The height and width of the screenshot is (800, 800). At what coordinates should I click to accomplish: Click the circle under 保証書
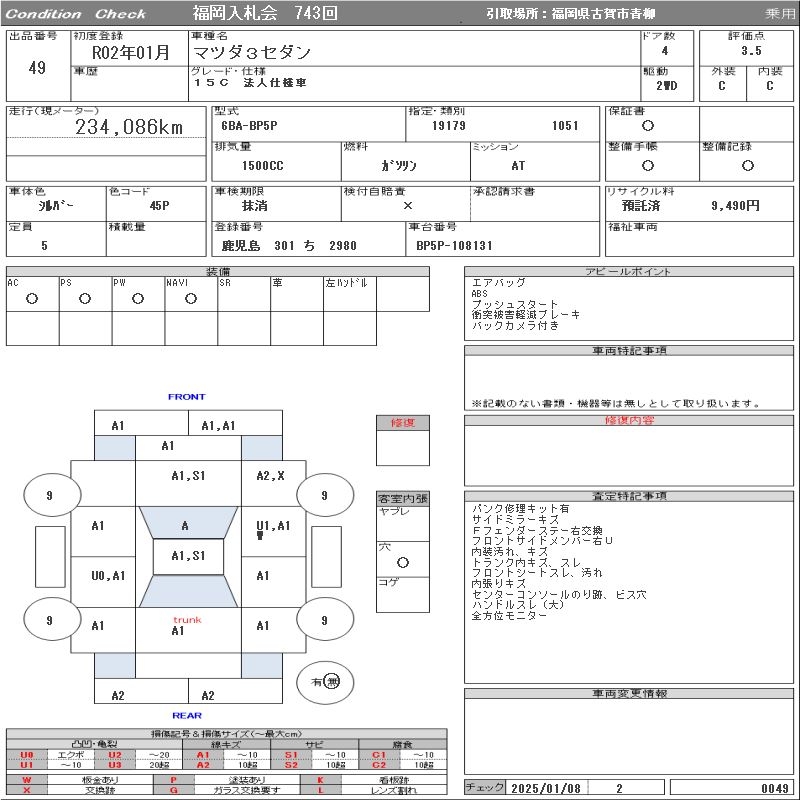pos(648,126)
